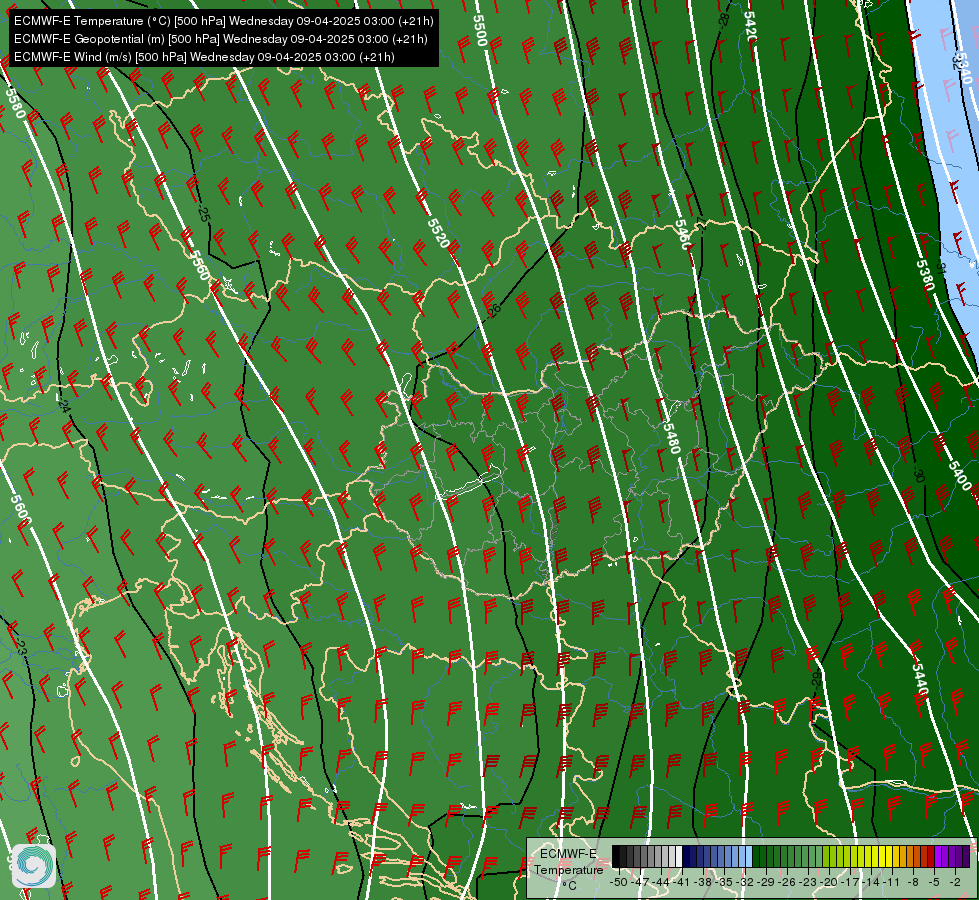Click the -17 value in the legend scale
Viewport: 979px width, 900px height.
(851, 882)
